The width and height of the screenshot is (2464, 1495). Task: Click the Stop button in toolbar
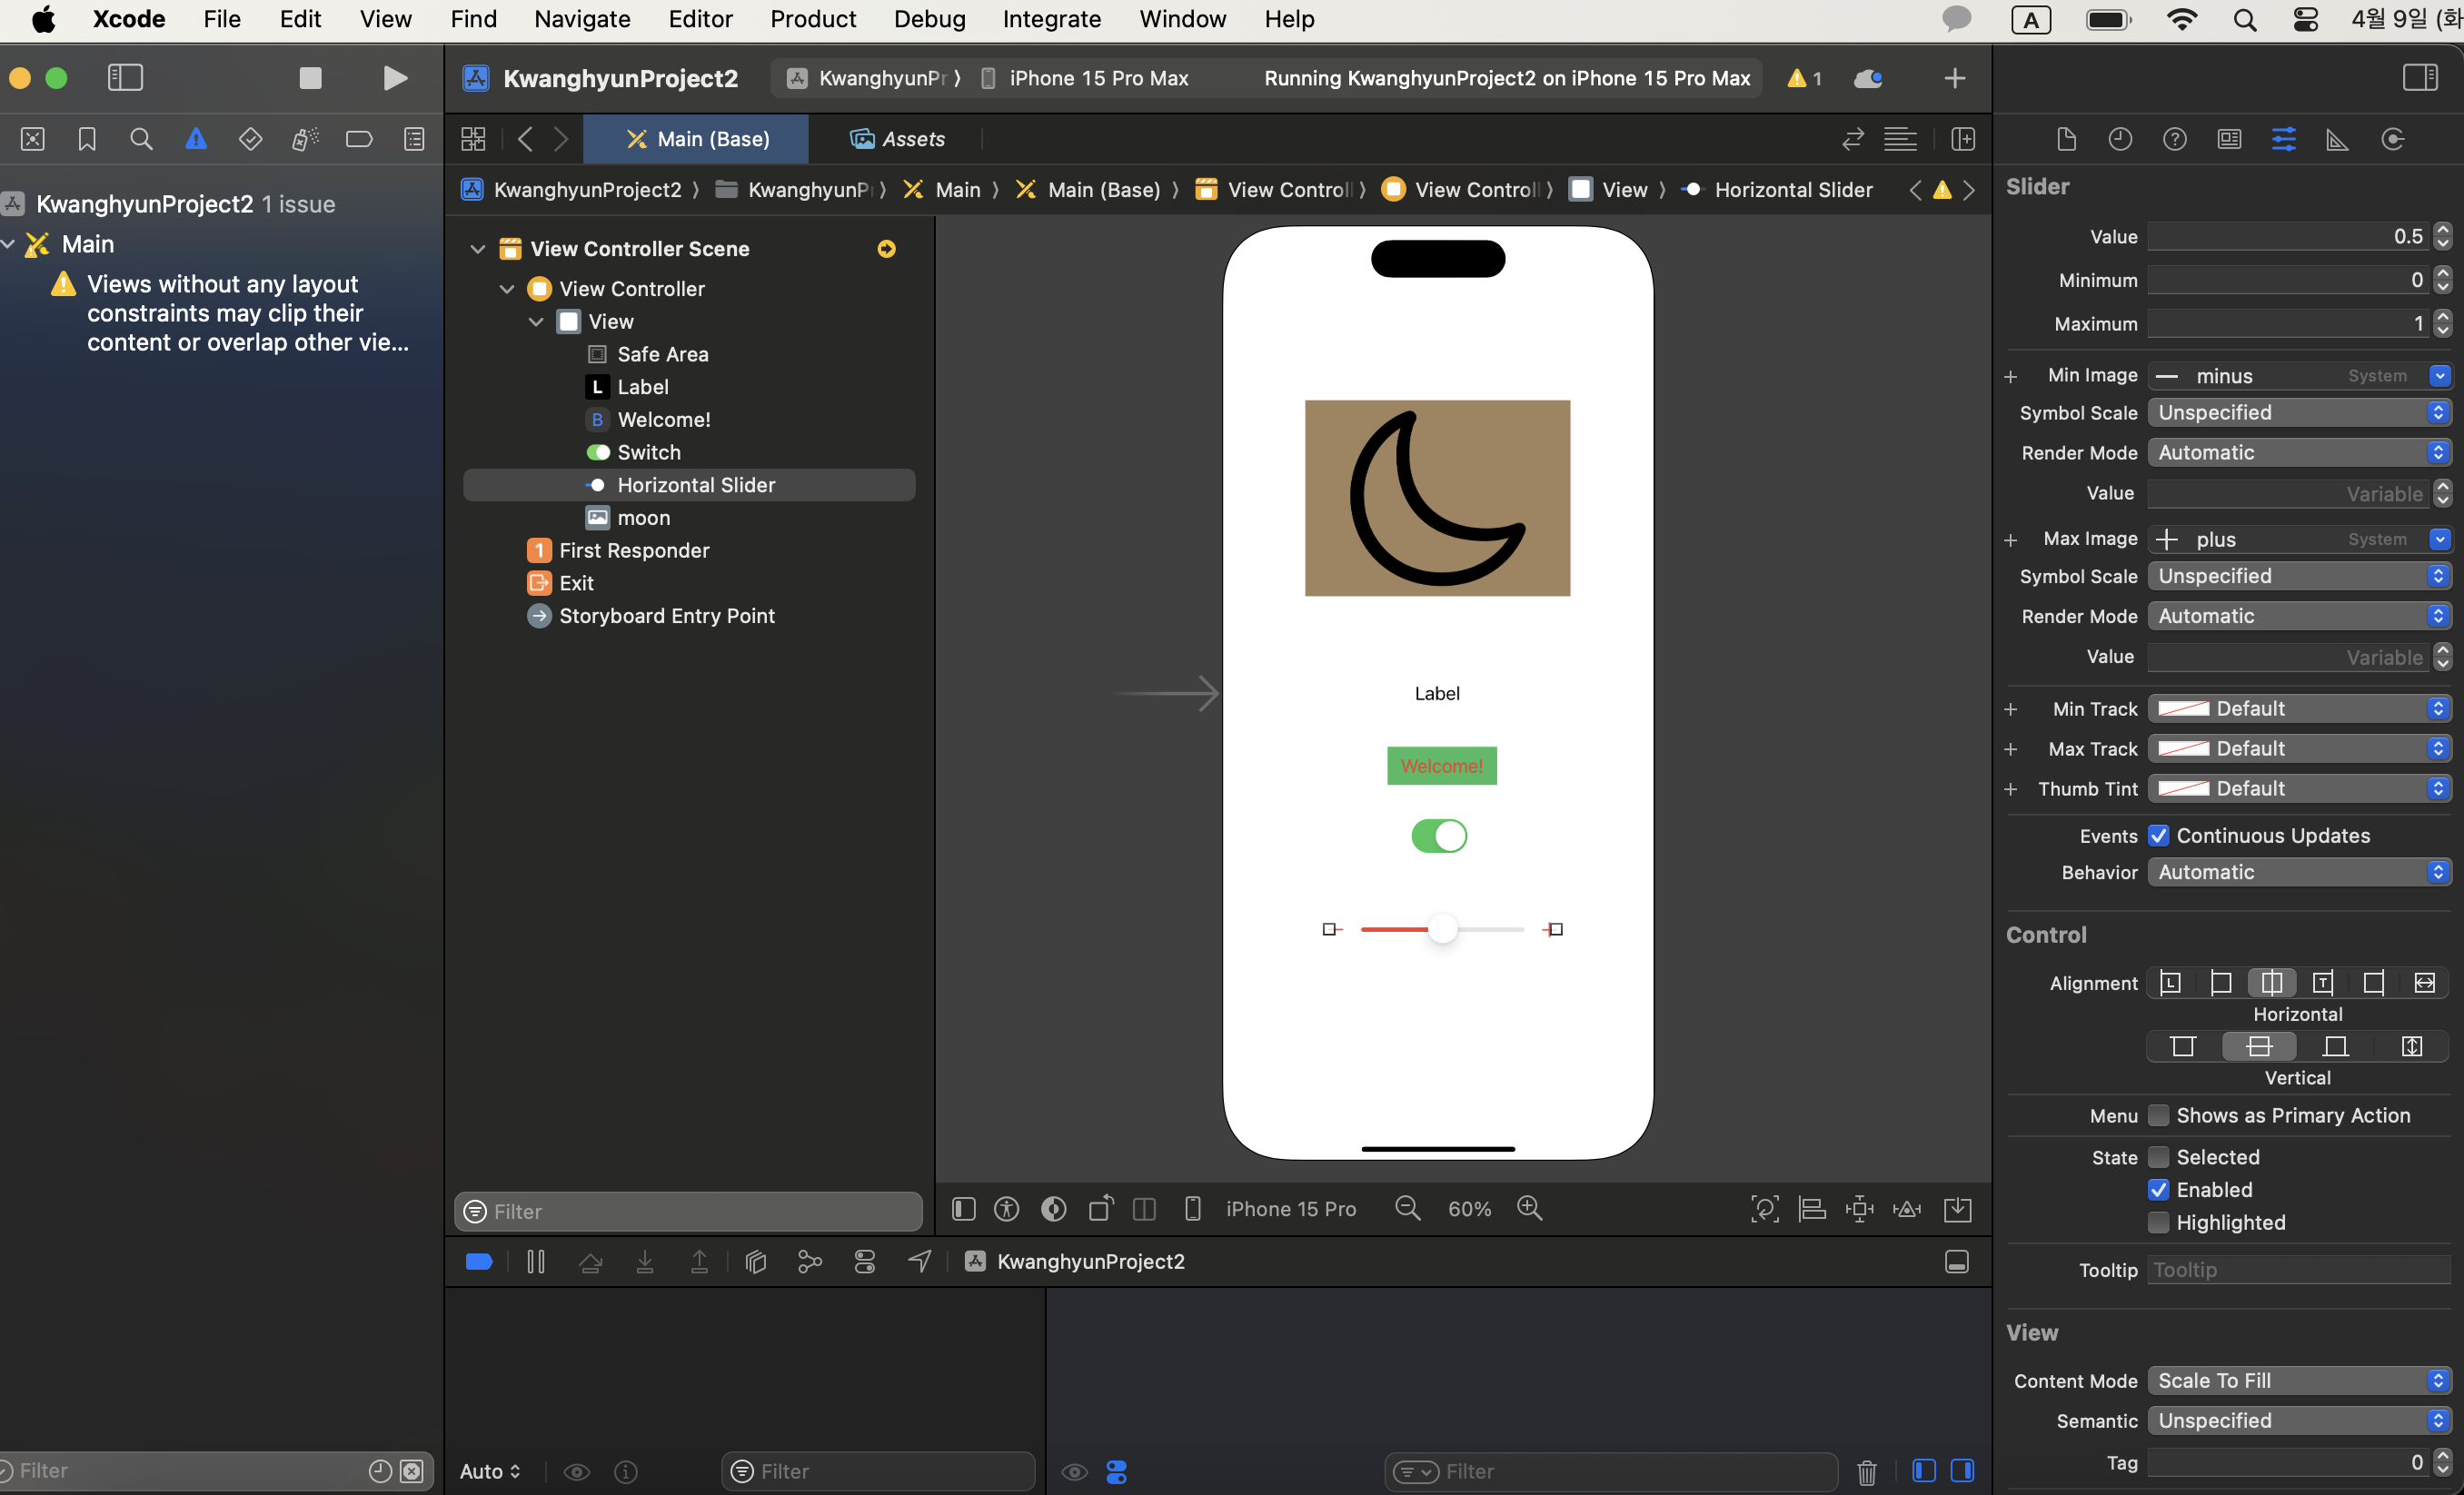click(310, 78)
